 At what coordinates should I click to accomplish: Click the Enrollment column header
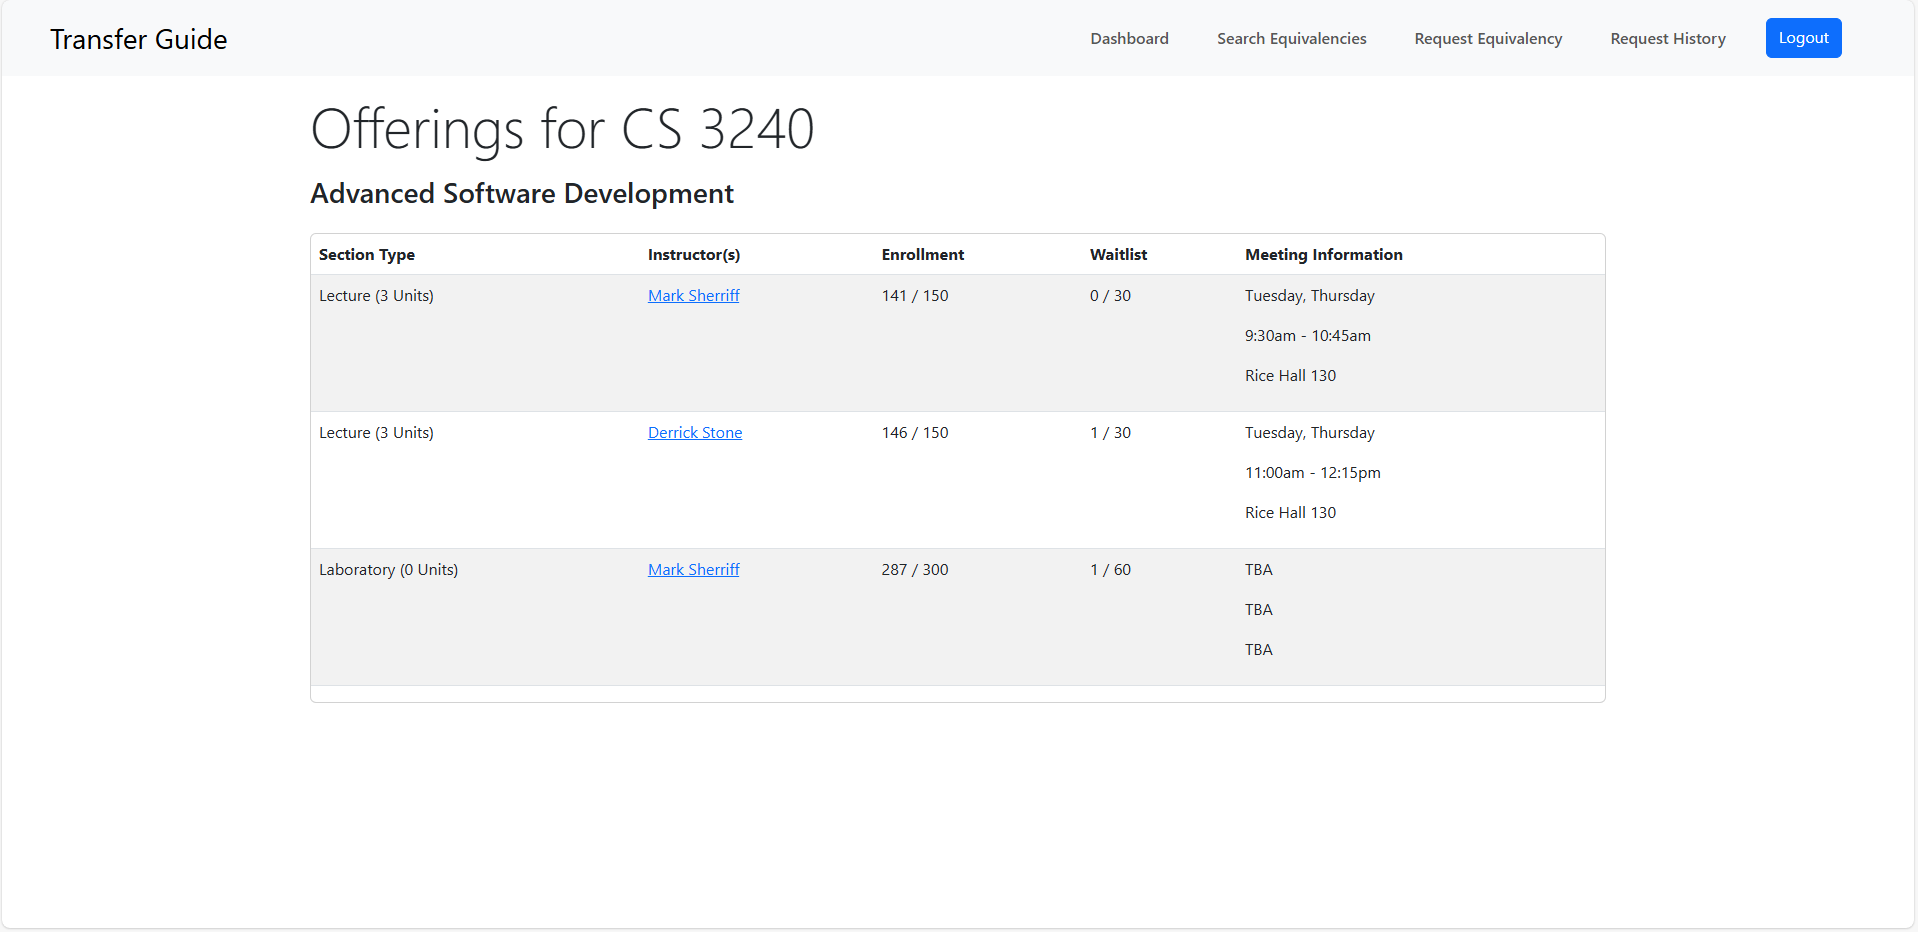click(x=922, y=254)
